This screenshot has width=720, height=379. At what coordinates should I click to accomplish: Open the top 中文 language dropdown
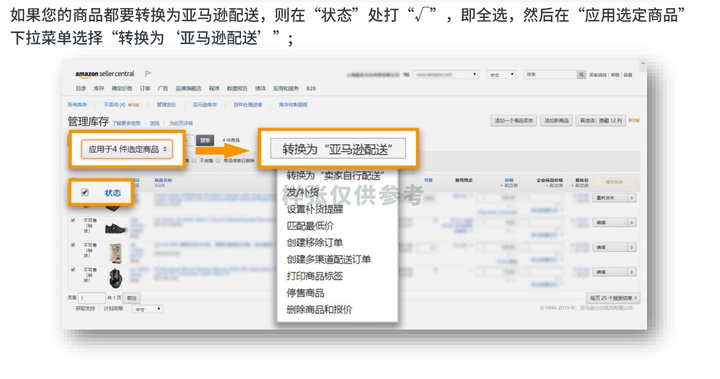coord(501,74)
